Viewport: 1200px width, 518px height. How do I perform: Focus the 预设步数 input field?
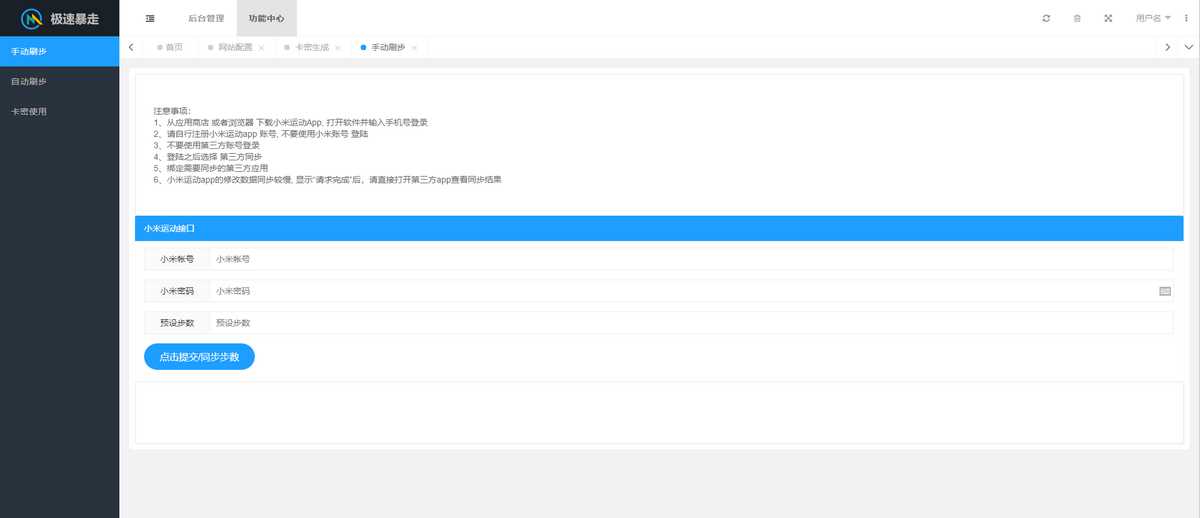click(x=690, y=323)
